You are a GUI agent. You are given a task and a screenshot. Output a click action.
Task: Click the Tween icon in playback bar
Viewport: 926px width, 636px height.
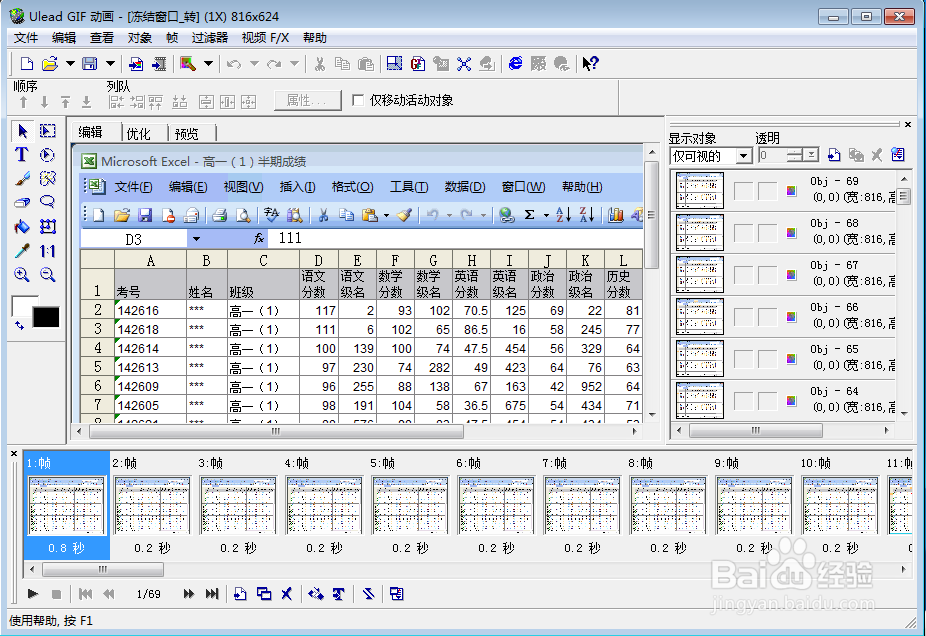click(x=316, y=594)
